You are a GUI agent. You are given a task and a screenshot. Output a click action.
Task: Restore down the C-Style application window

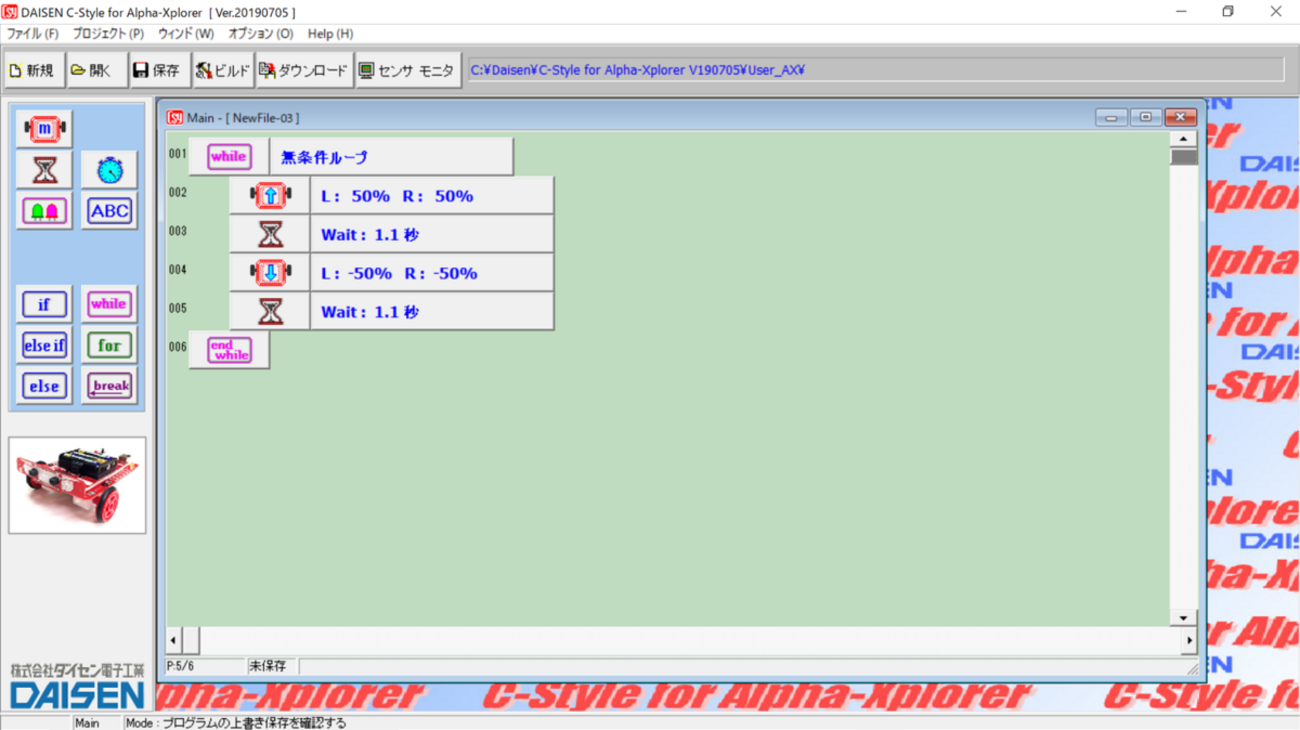tap(1228, 12)
